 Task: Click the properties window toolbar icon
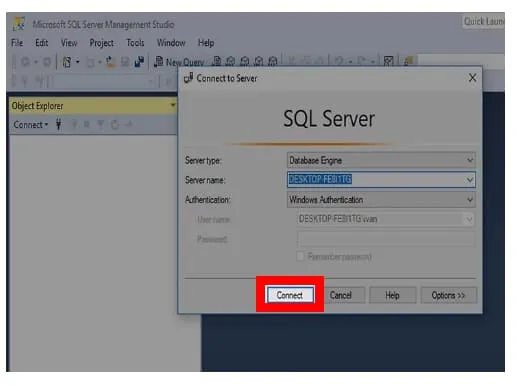click(x=389, y=61)
